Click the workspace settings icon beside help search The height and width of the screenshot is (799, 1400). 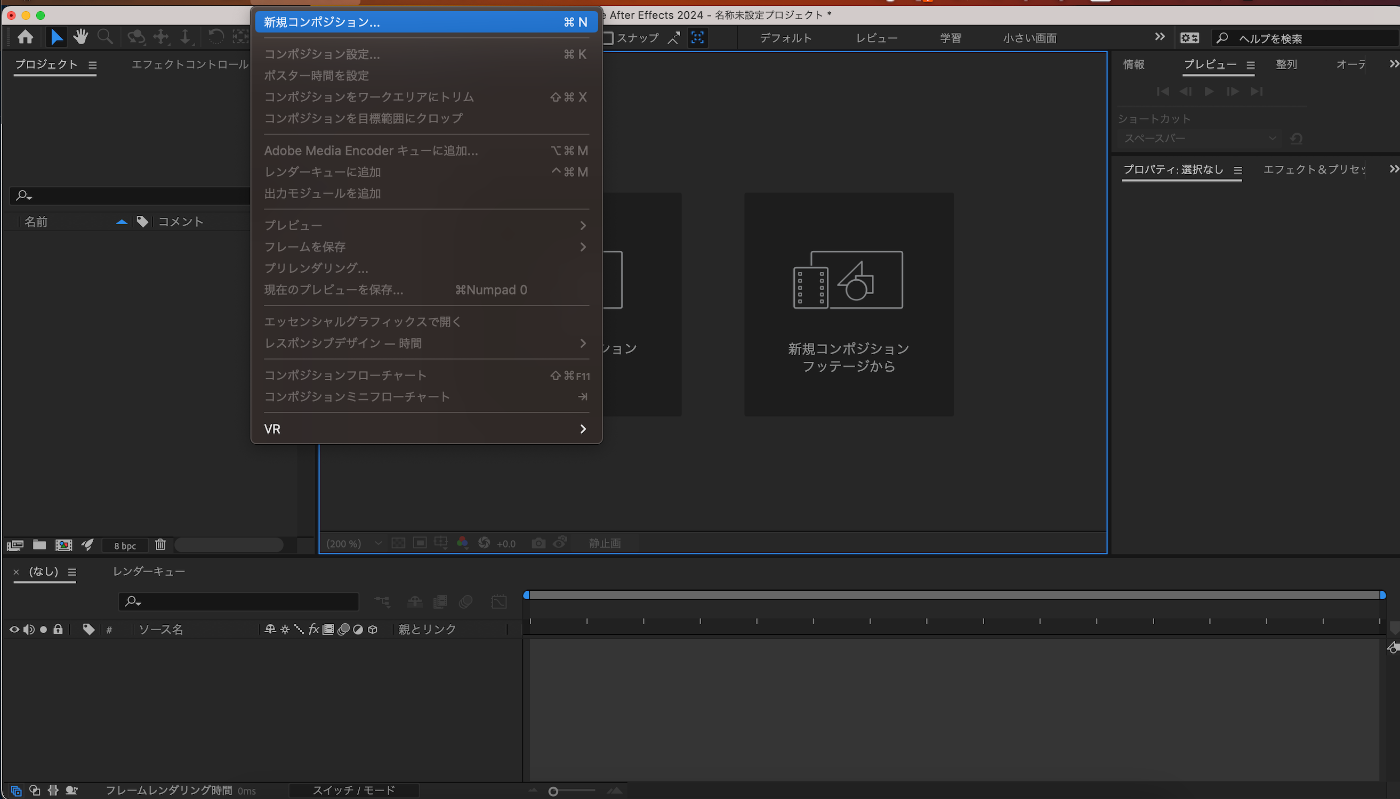pyautogui.click(x=1189, y=38)
